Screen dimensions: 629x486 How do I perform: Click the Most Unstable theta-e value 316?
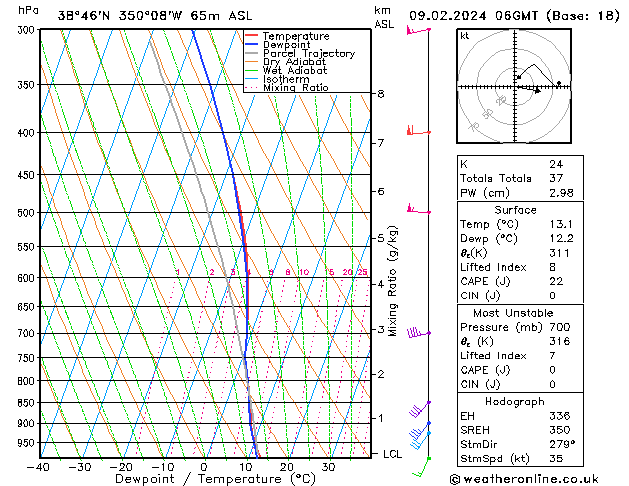[559, 341]
